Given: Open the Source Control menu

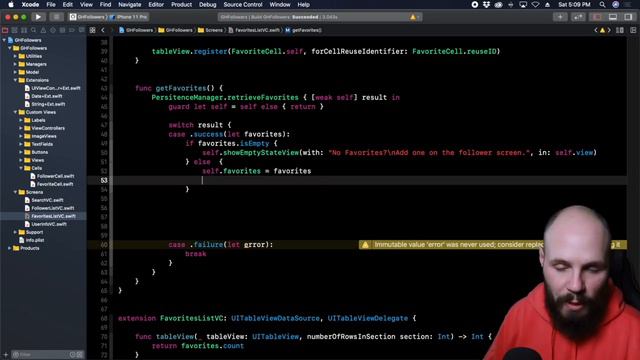Looking at the screenshot, I should pos(243,4).
